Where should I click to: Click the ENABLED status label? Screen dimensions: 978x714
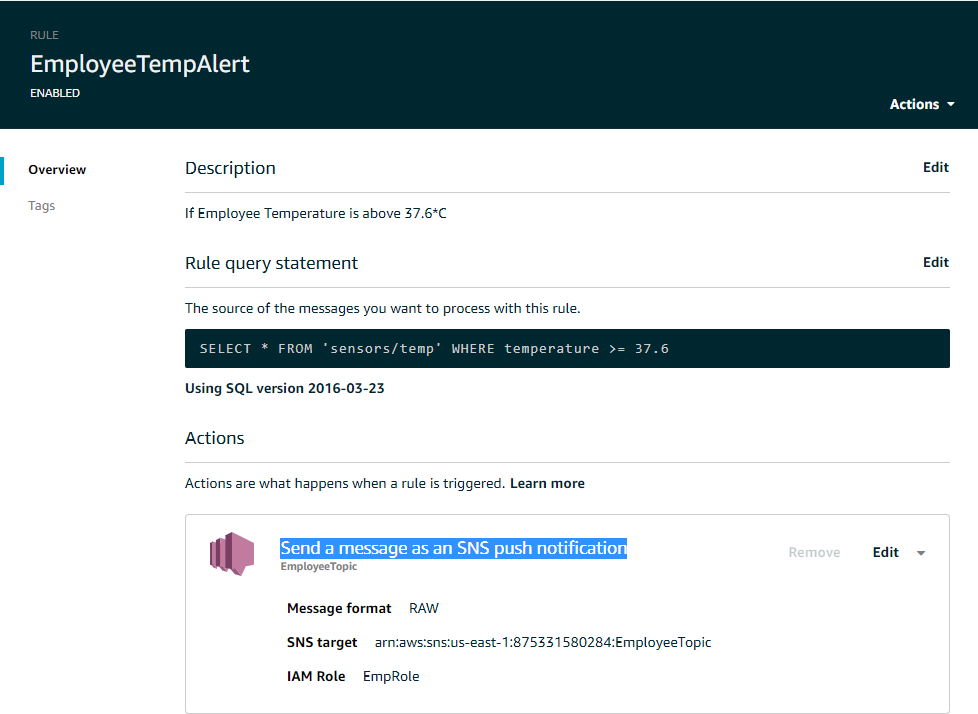(55, 92)
